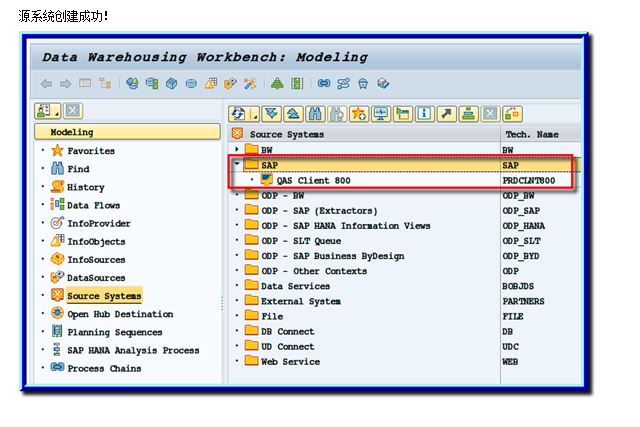Open the Process Chains entry

coord(104,368)
